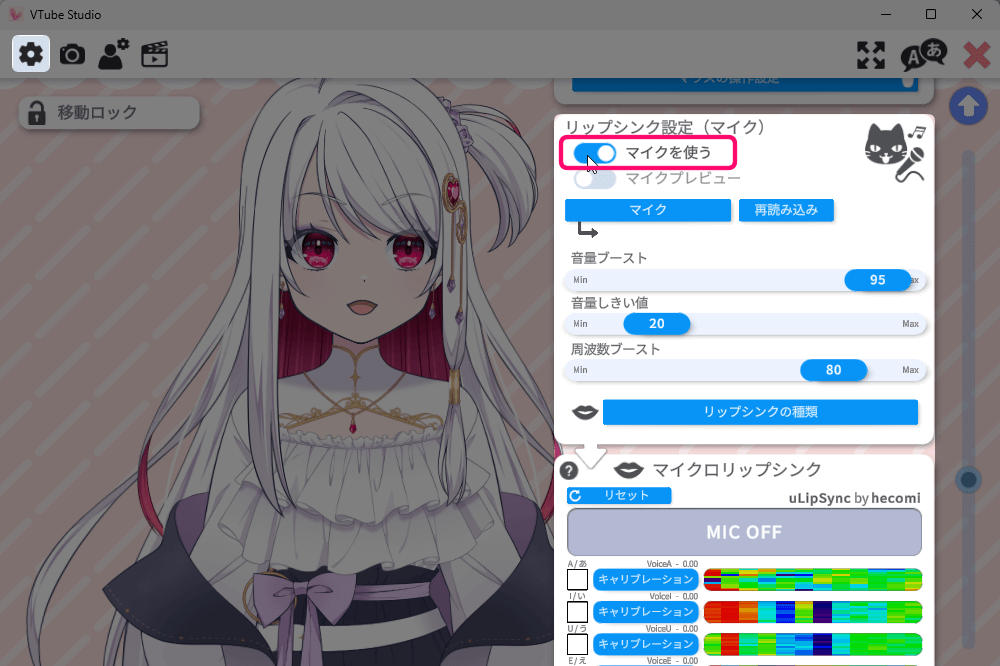Toggle fullscreen with the expand arrows icon

tap(871, 55)
